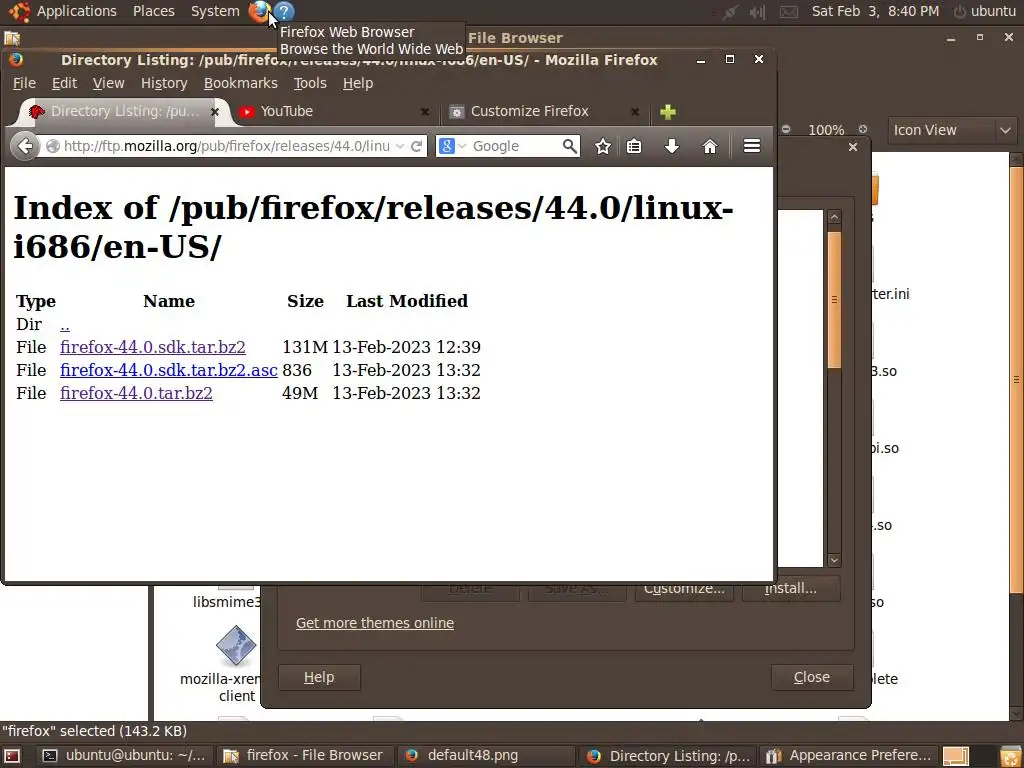Click the Customize... button in Appearance dialog
1024x768 pixels.
[x=684, y=590]
